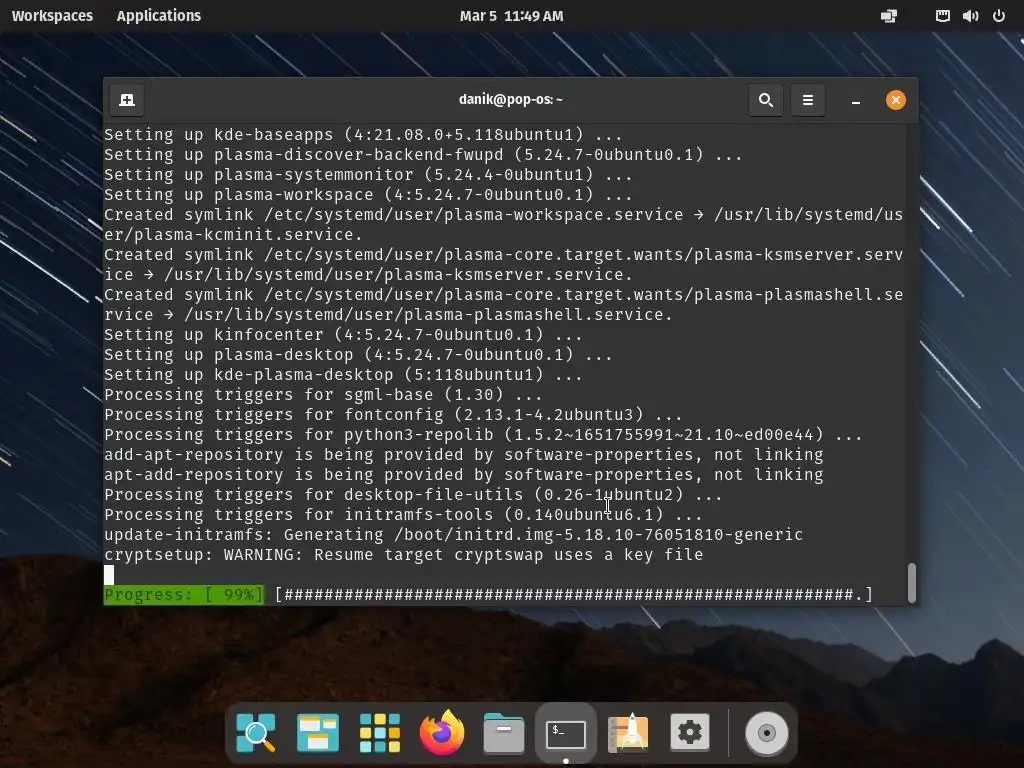1024x768 pixels.
Task: Open the Applications menu
Action: 159,16
